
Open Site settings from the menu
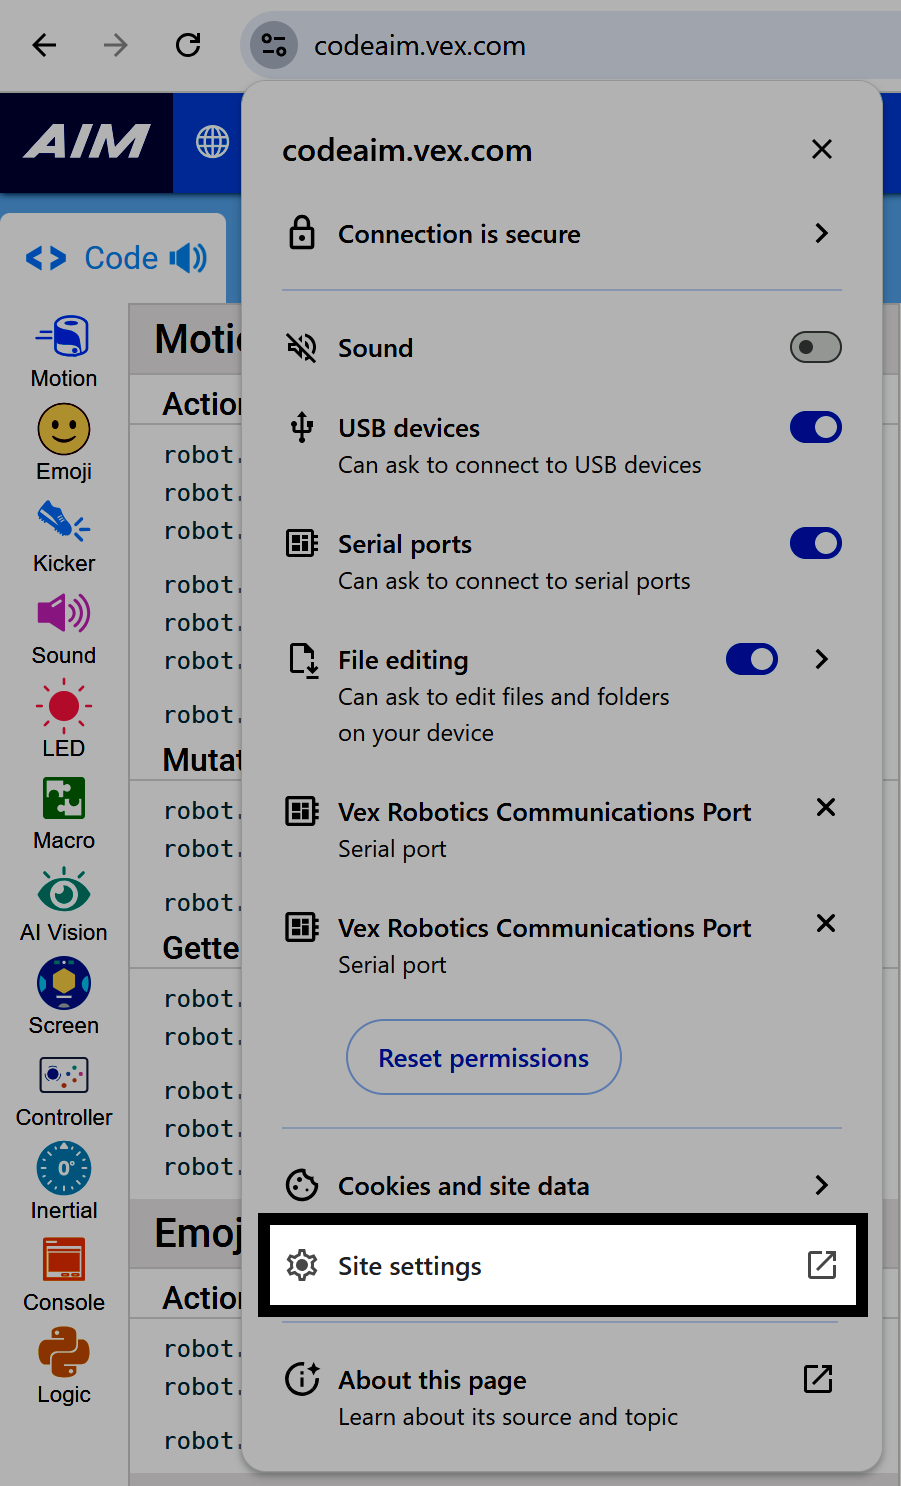(x=562, y=1265)
